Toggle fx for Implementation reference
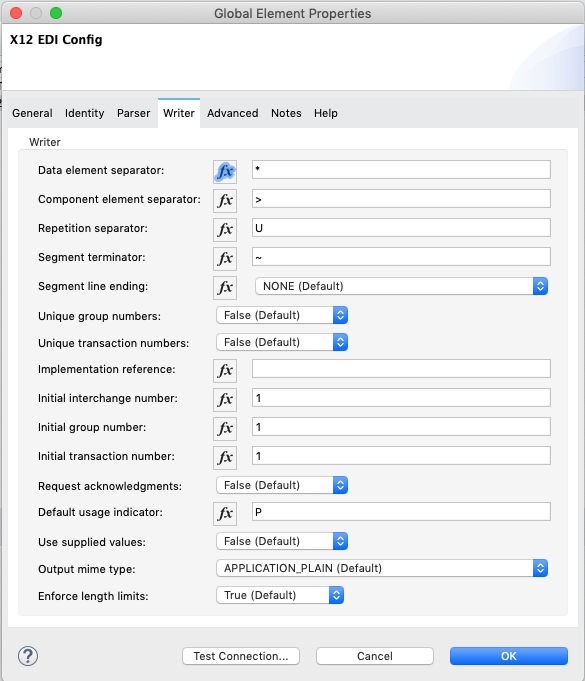Image resolution: width=585 pixels, height=681 pixels. click(x=225, y=370)
